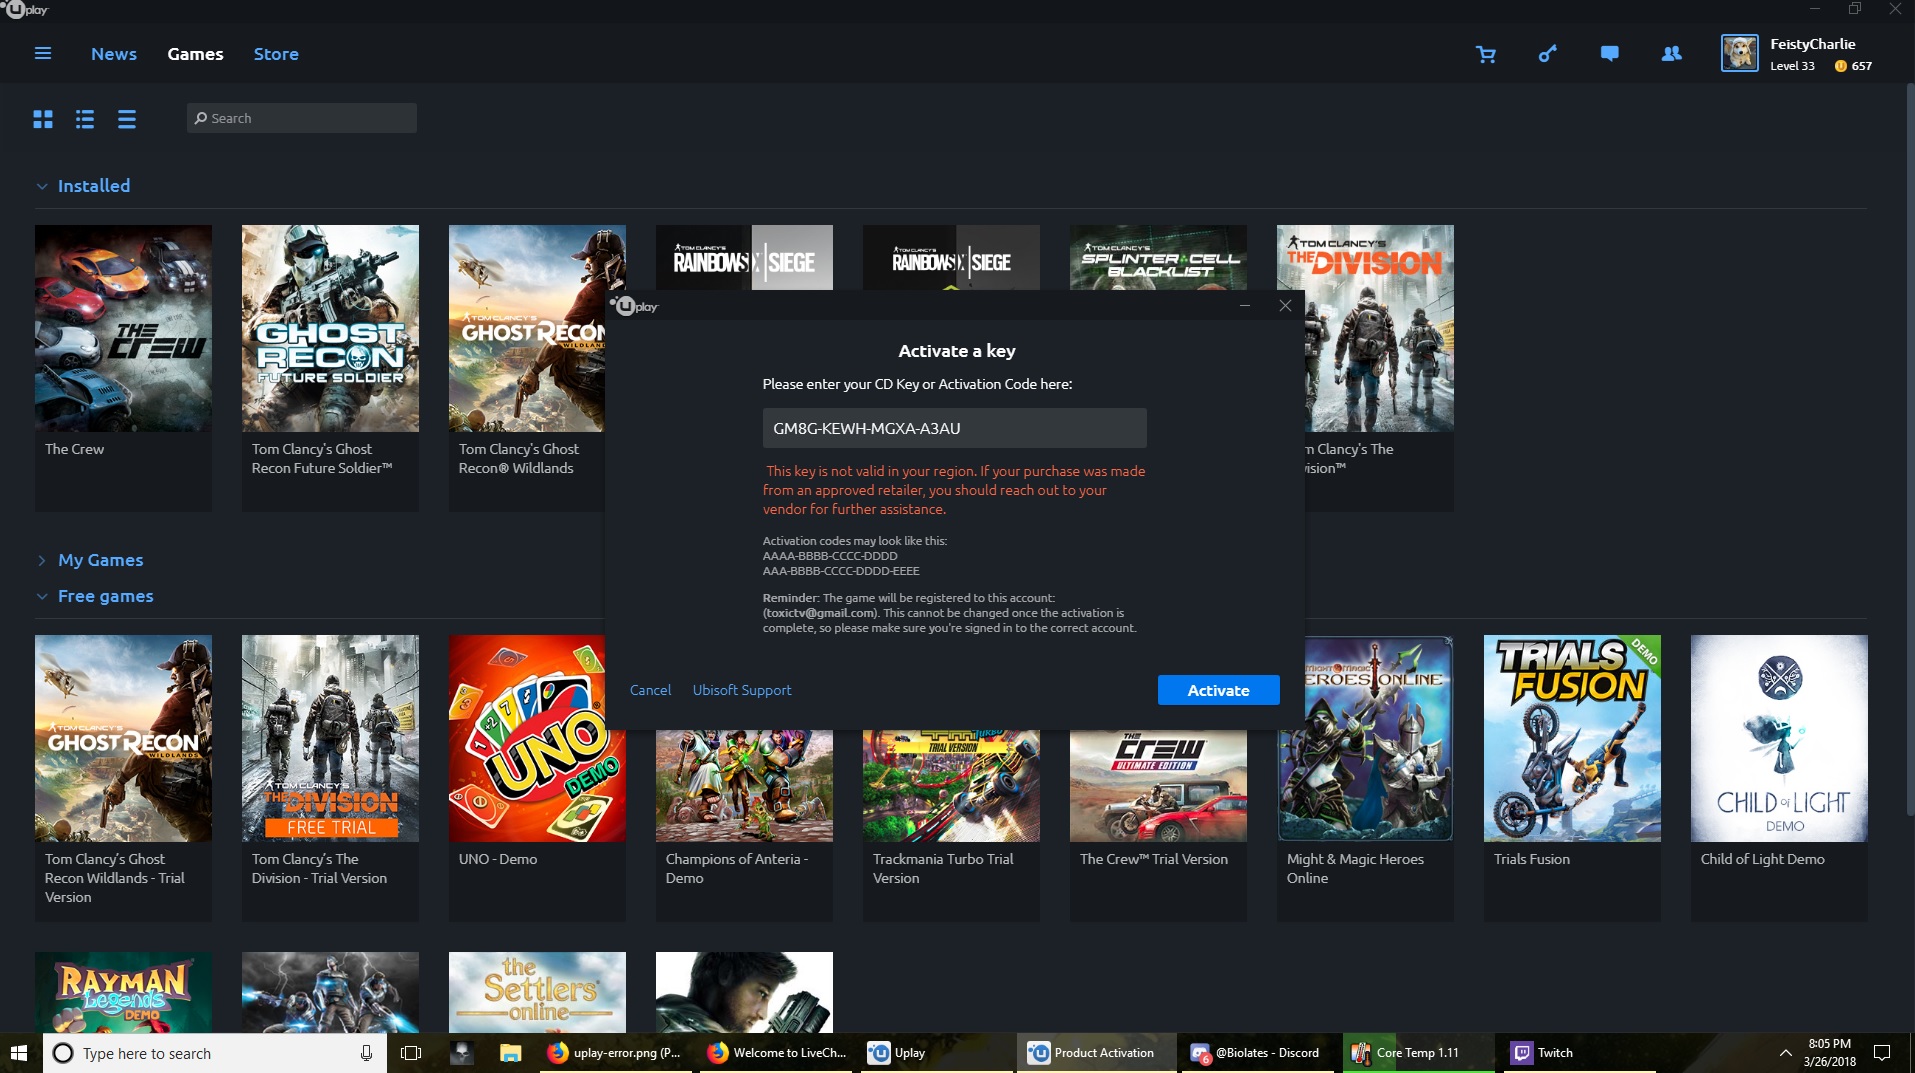Switch to large grid view
The width and height of the screenshot is (1915, 1073).
click(x=43, y=119)
